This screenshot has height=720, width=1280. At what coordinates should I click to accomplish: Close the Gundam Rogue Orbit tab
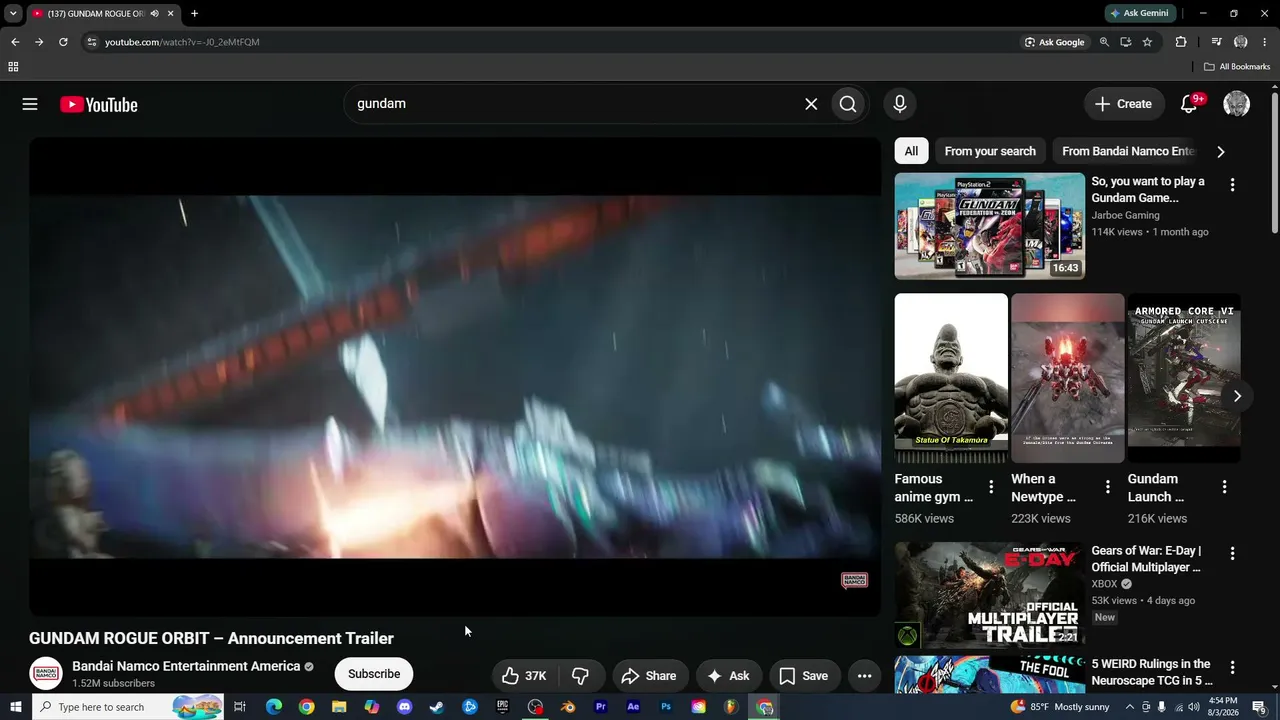coord(171,13)
